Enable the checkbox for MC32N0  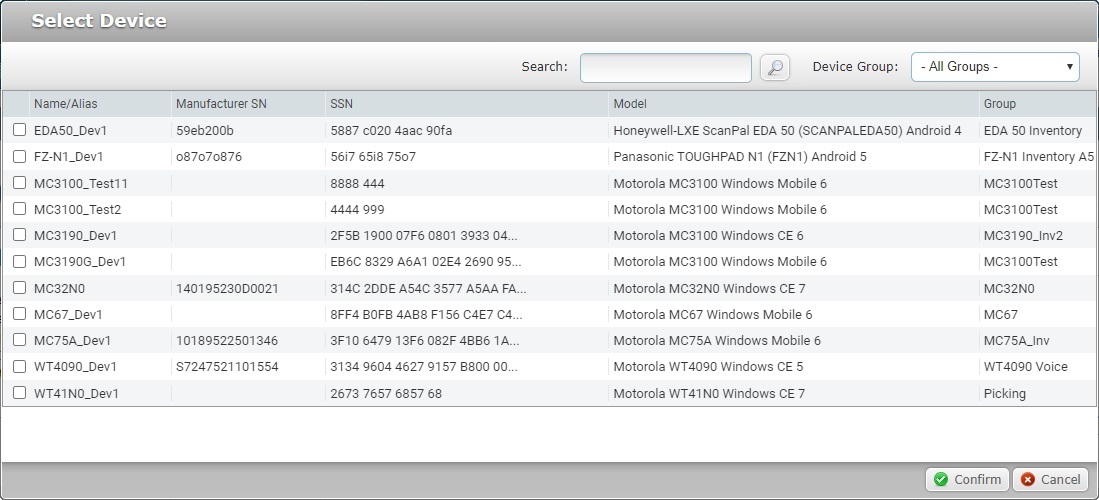tap(19, 288)
